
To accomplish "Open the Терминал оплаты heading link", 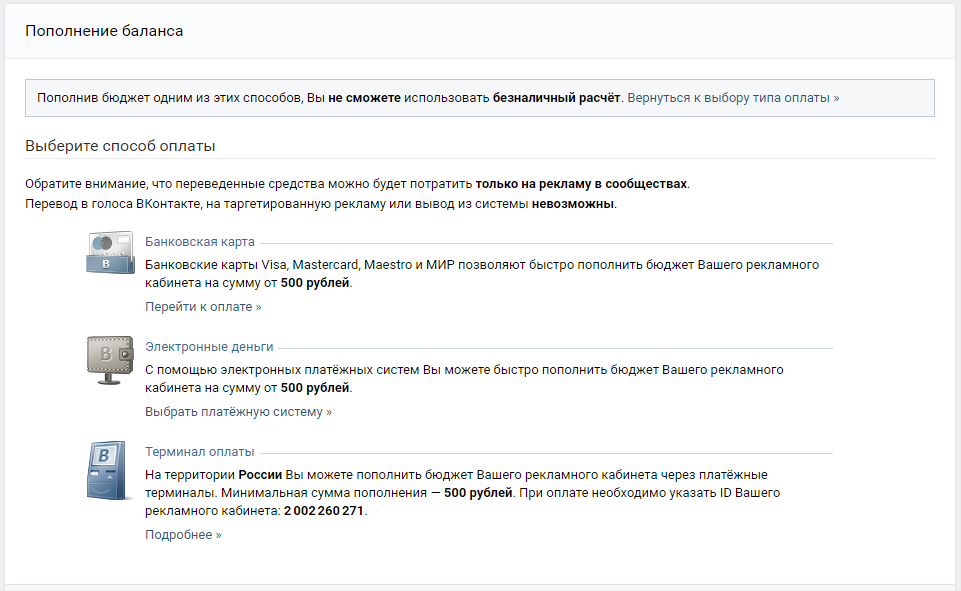I will click(200, 452).
